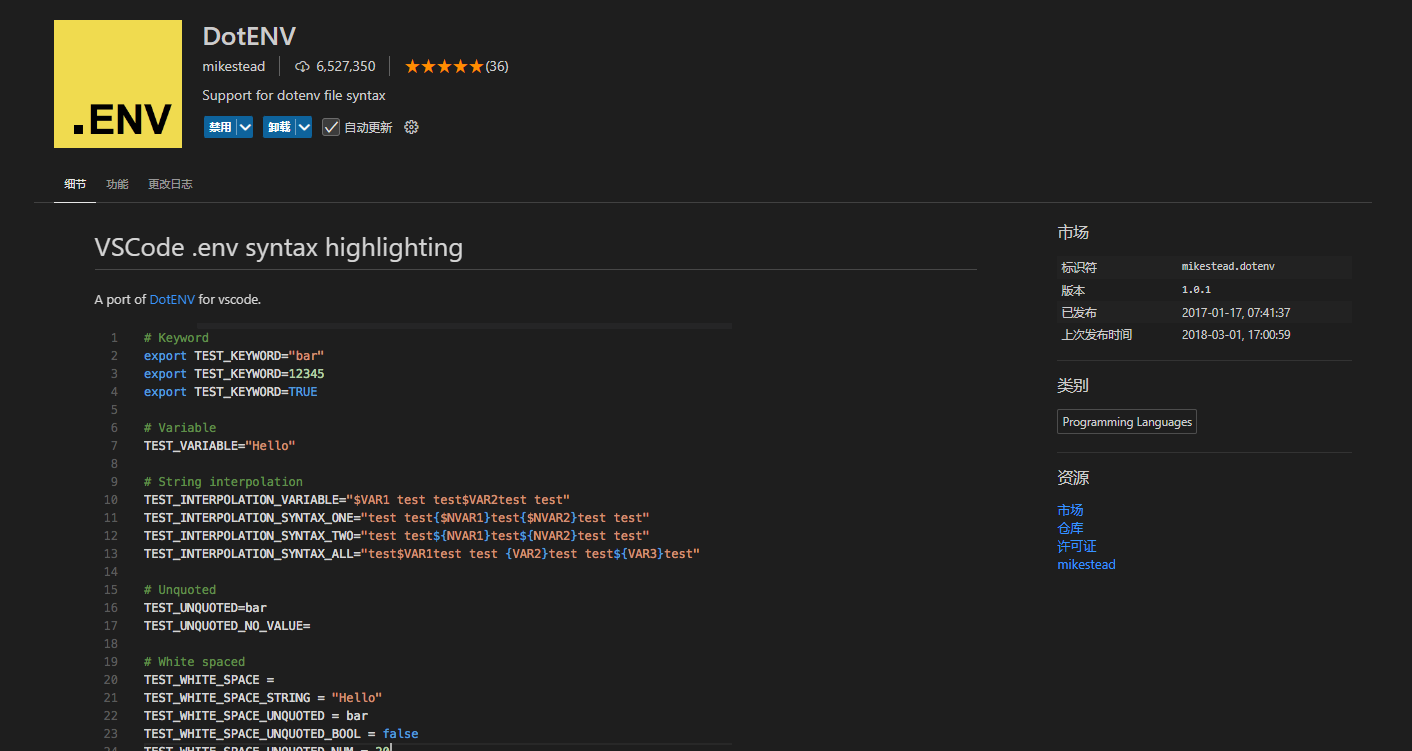Click the rating count (36)
This screenshot has height=751, width=1412.
click(x=497, y=67)
